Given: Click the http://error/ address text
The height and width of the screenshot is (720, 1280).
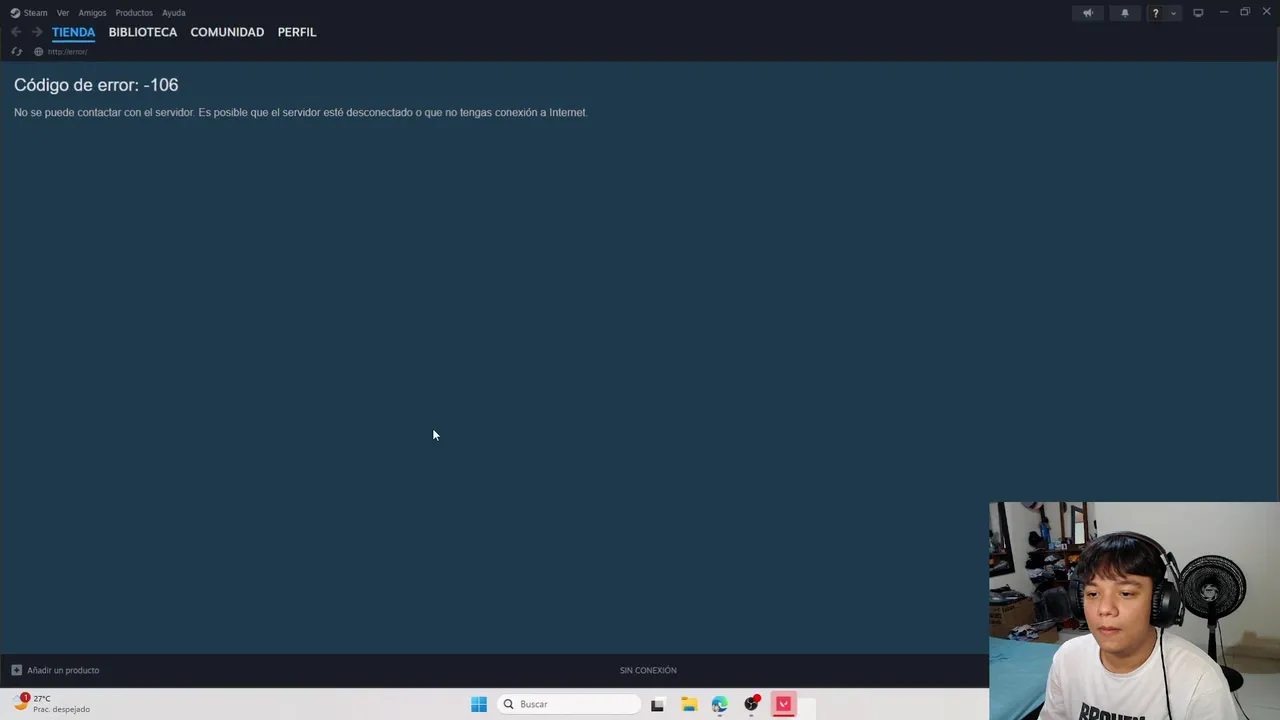Looking at the screenshot, I should (x=67, y=51).
